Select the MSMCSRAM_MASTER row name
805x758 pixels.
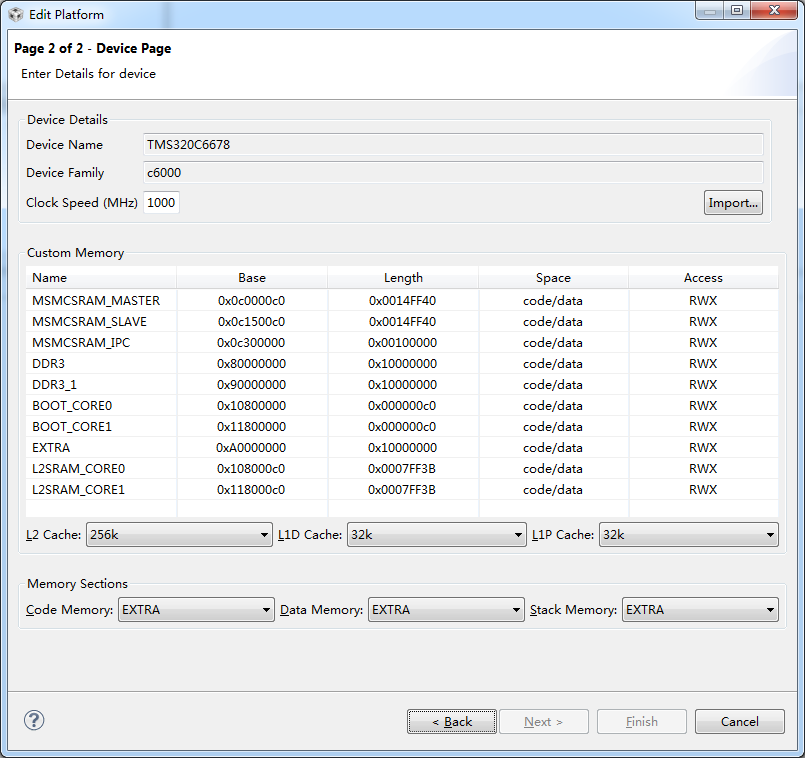(x=96, y=300)
